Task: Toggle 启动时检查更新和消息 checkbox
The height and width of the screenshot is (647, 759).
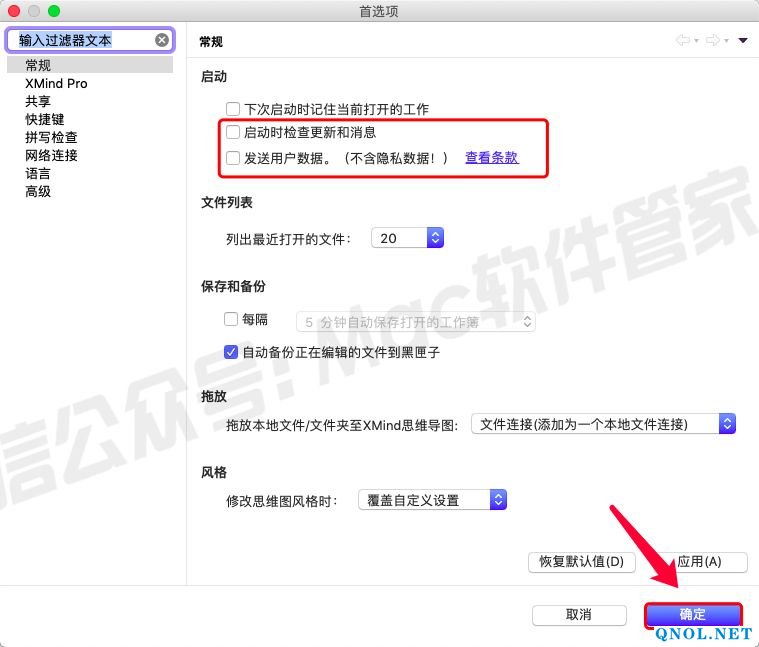Action: tap(233, 132)
